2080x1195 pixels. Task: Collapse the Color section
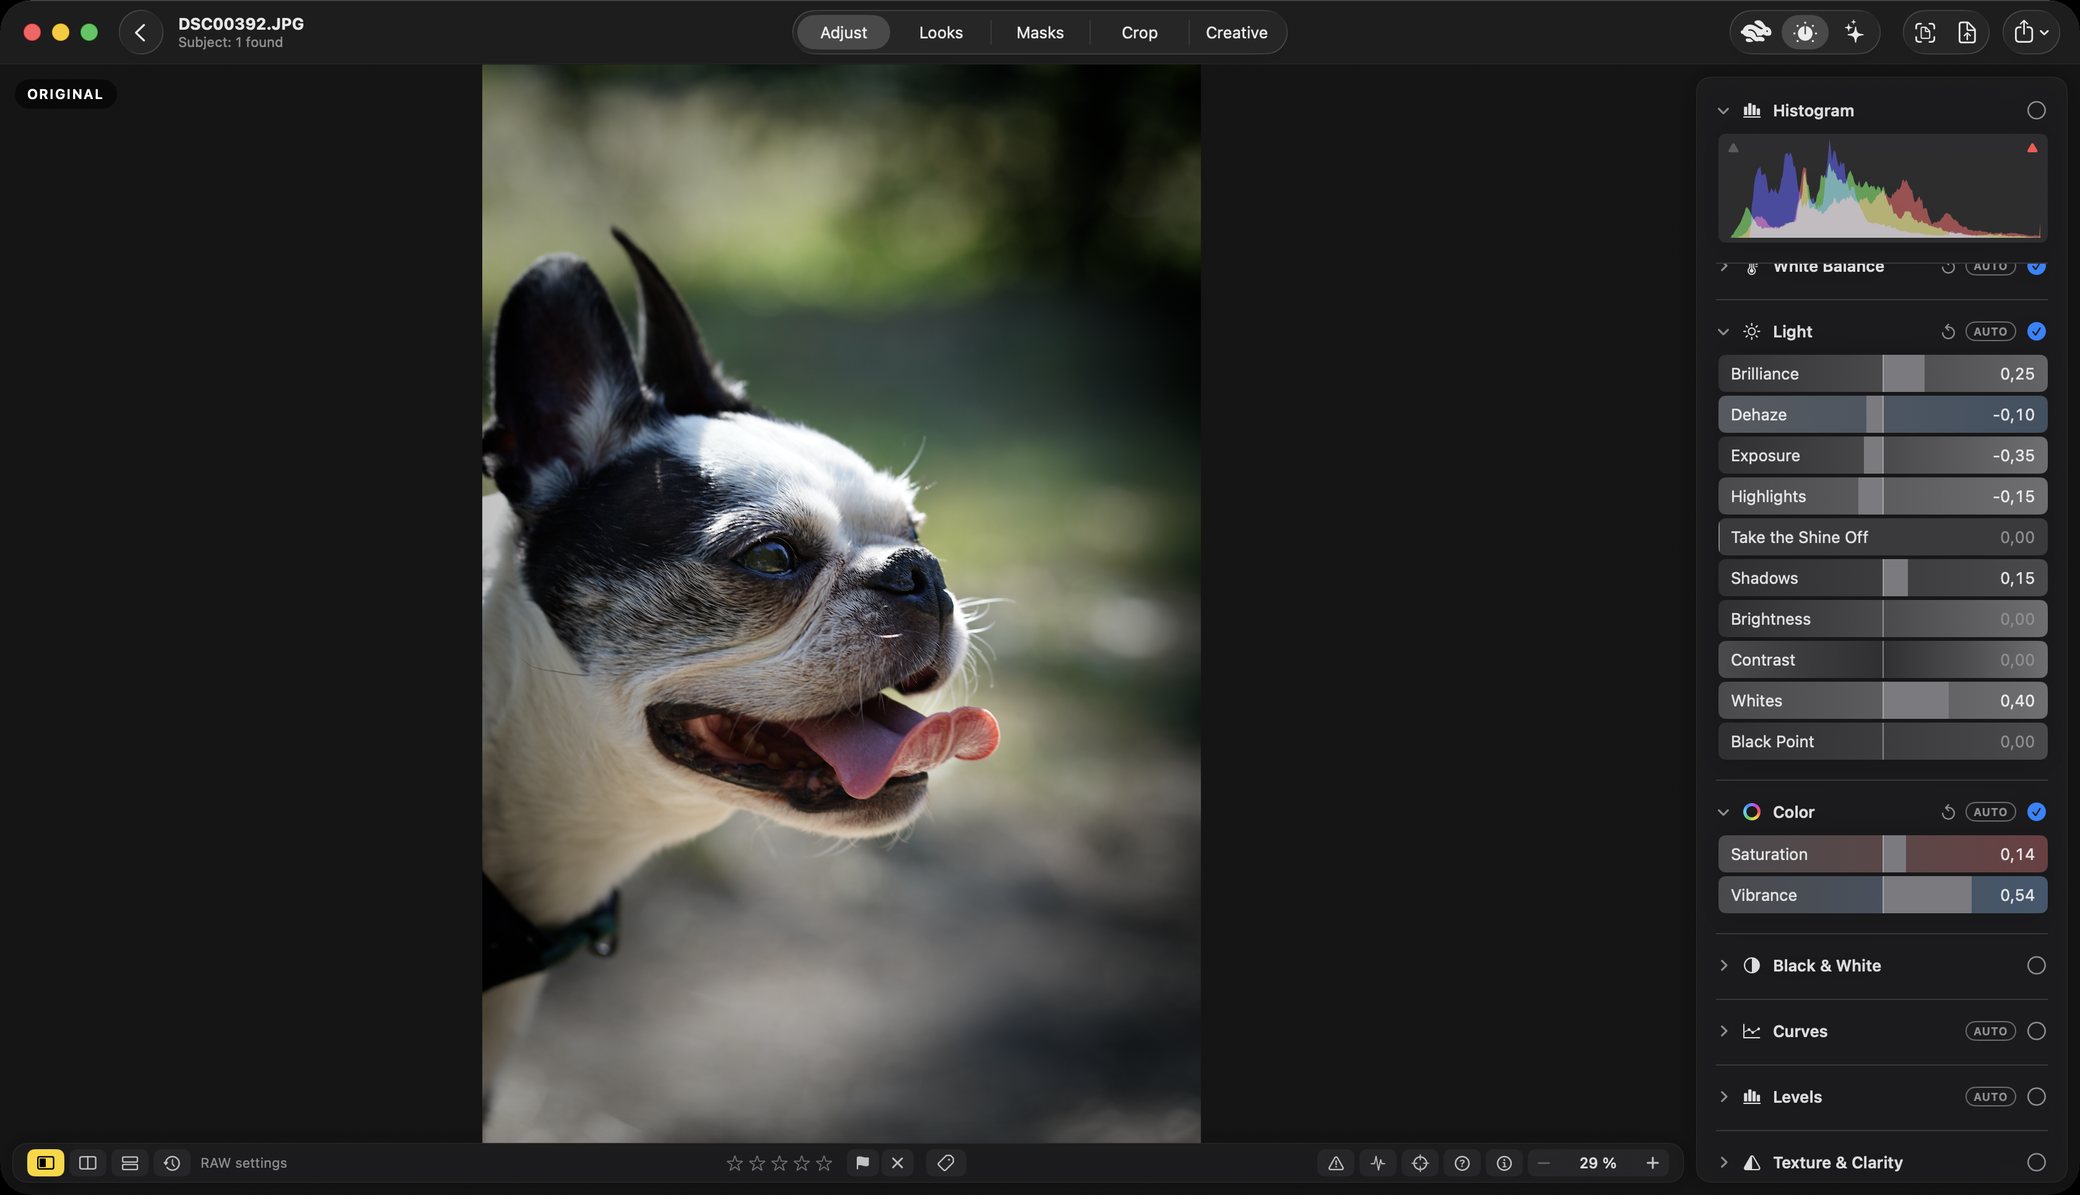tap(1723, 812)
